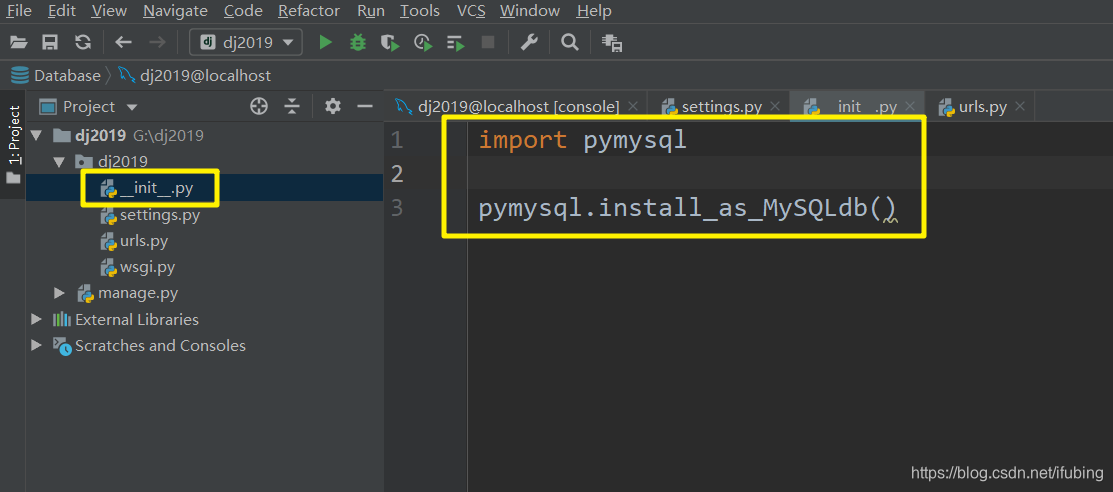The width and height of the screenshot is (1113, 492).
Task: Collapse the dj2019 root project folder
Action: point(38,135)
